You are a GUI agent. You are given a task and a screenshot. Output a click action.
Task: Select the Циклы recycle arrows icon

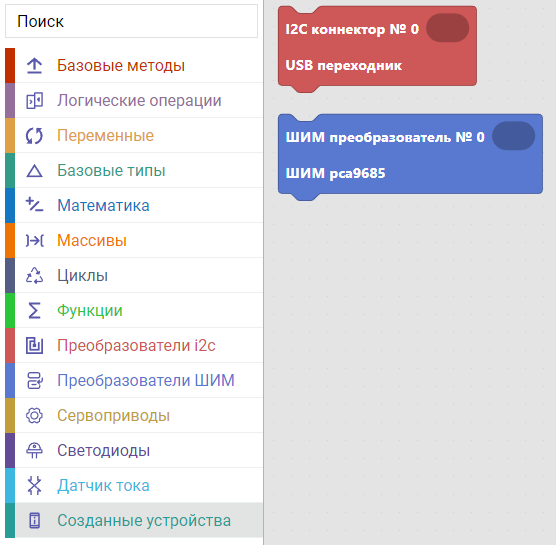(x=34, y=276)
